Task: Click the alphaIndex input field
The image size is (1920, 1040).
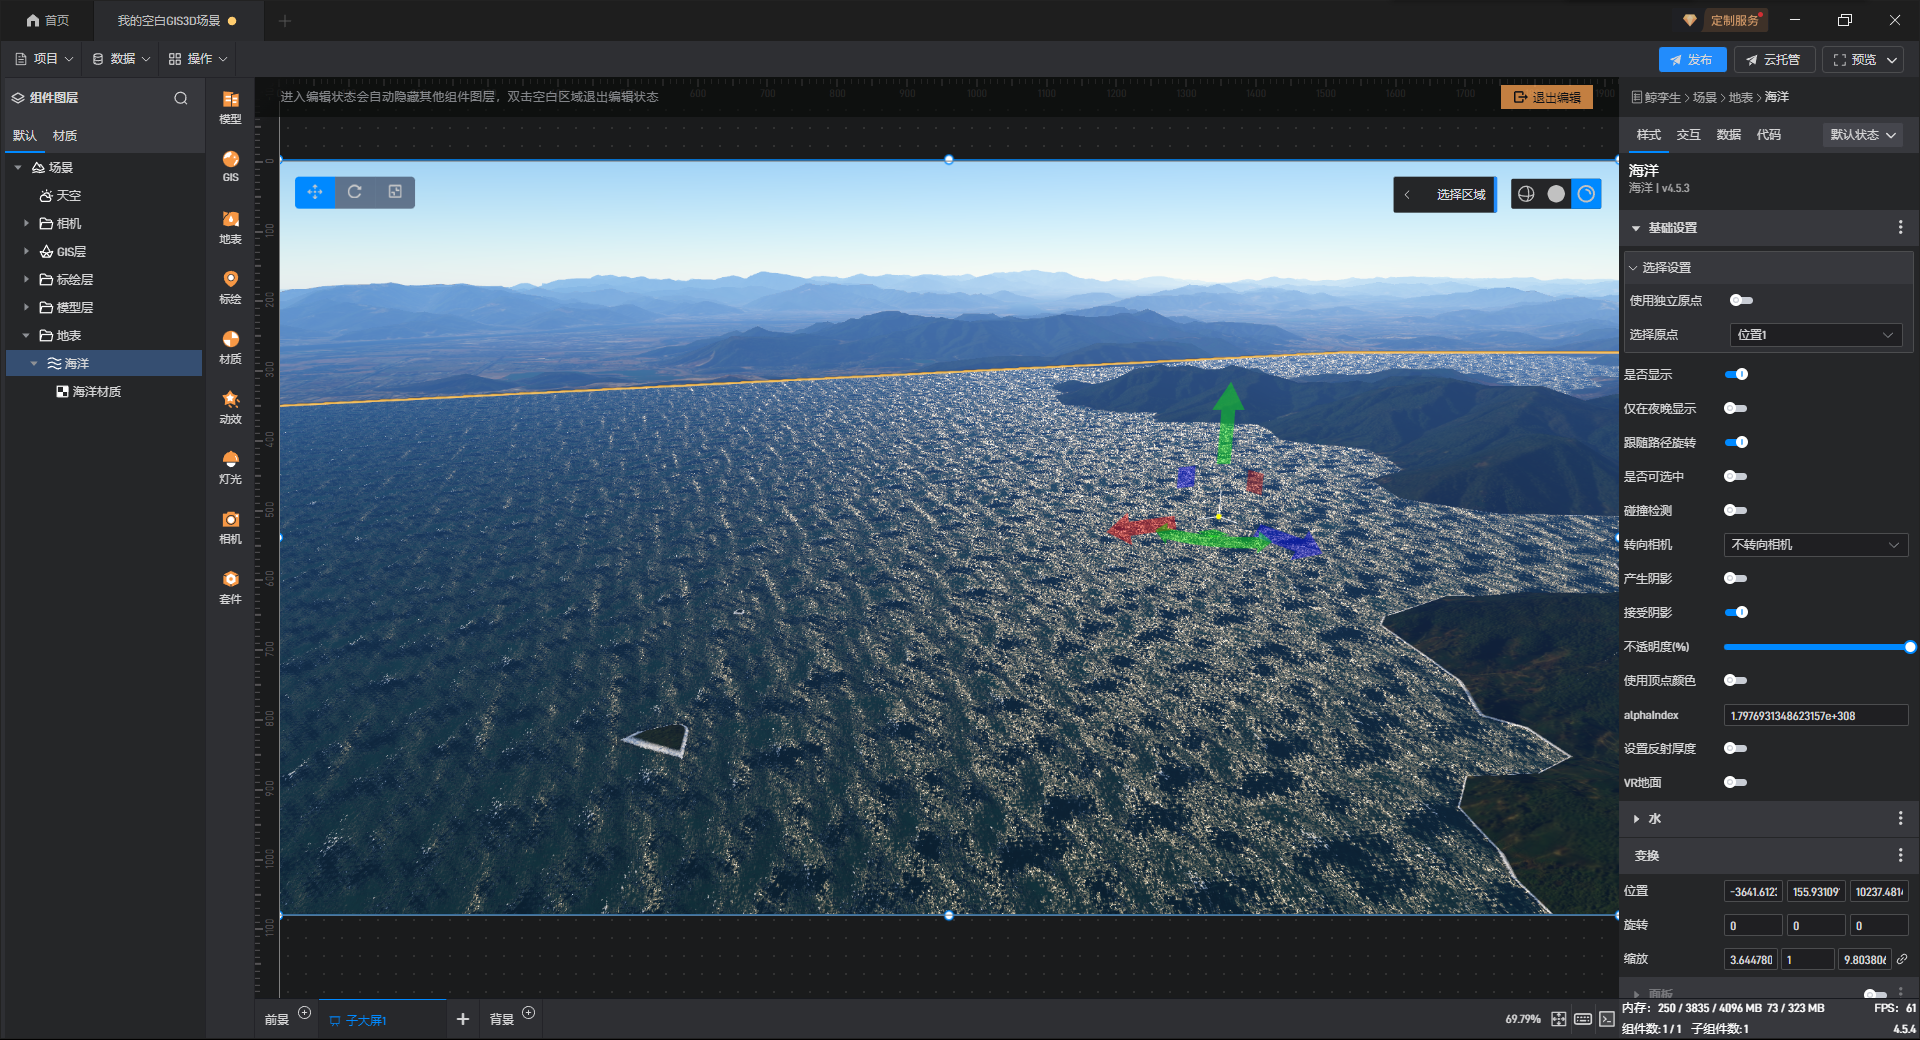Action: point(1816,715)
